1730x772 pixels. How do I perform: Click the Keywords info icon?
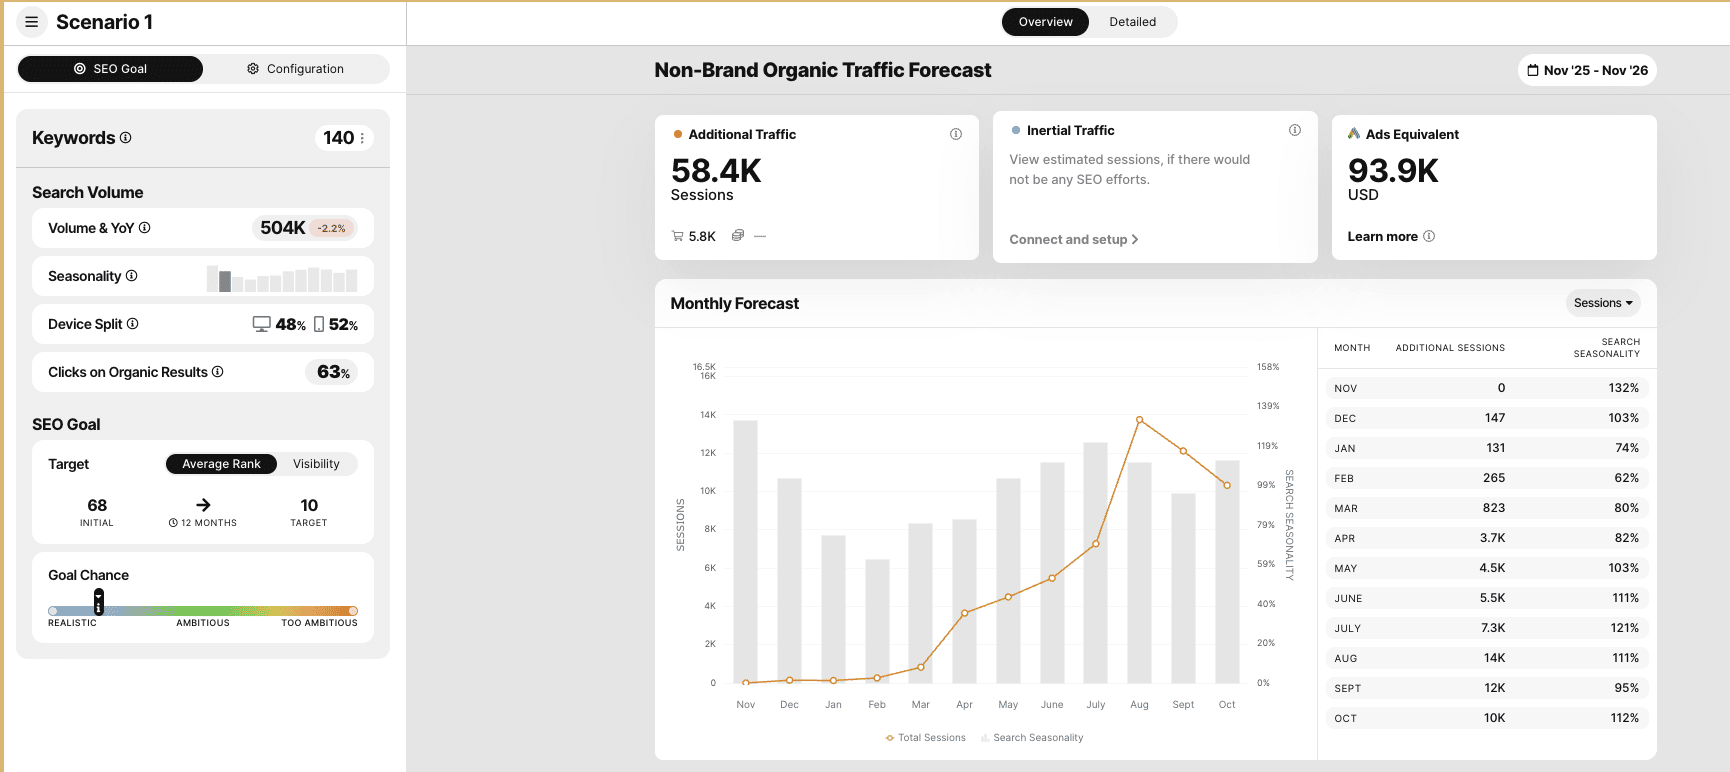click(x=126, y=137)
